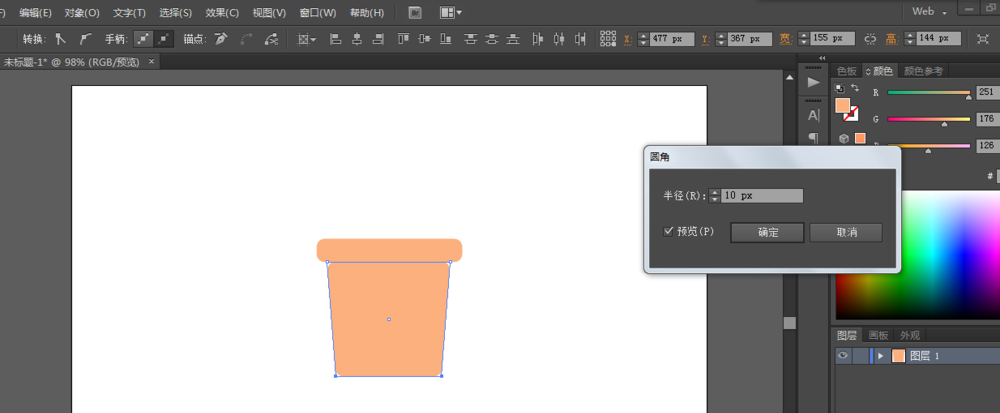Click the 宽 width input field
The image size is (1000, 413).
click(832, 39)
